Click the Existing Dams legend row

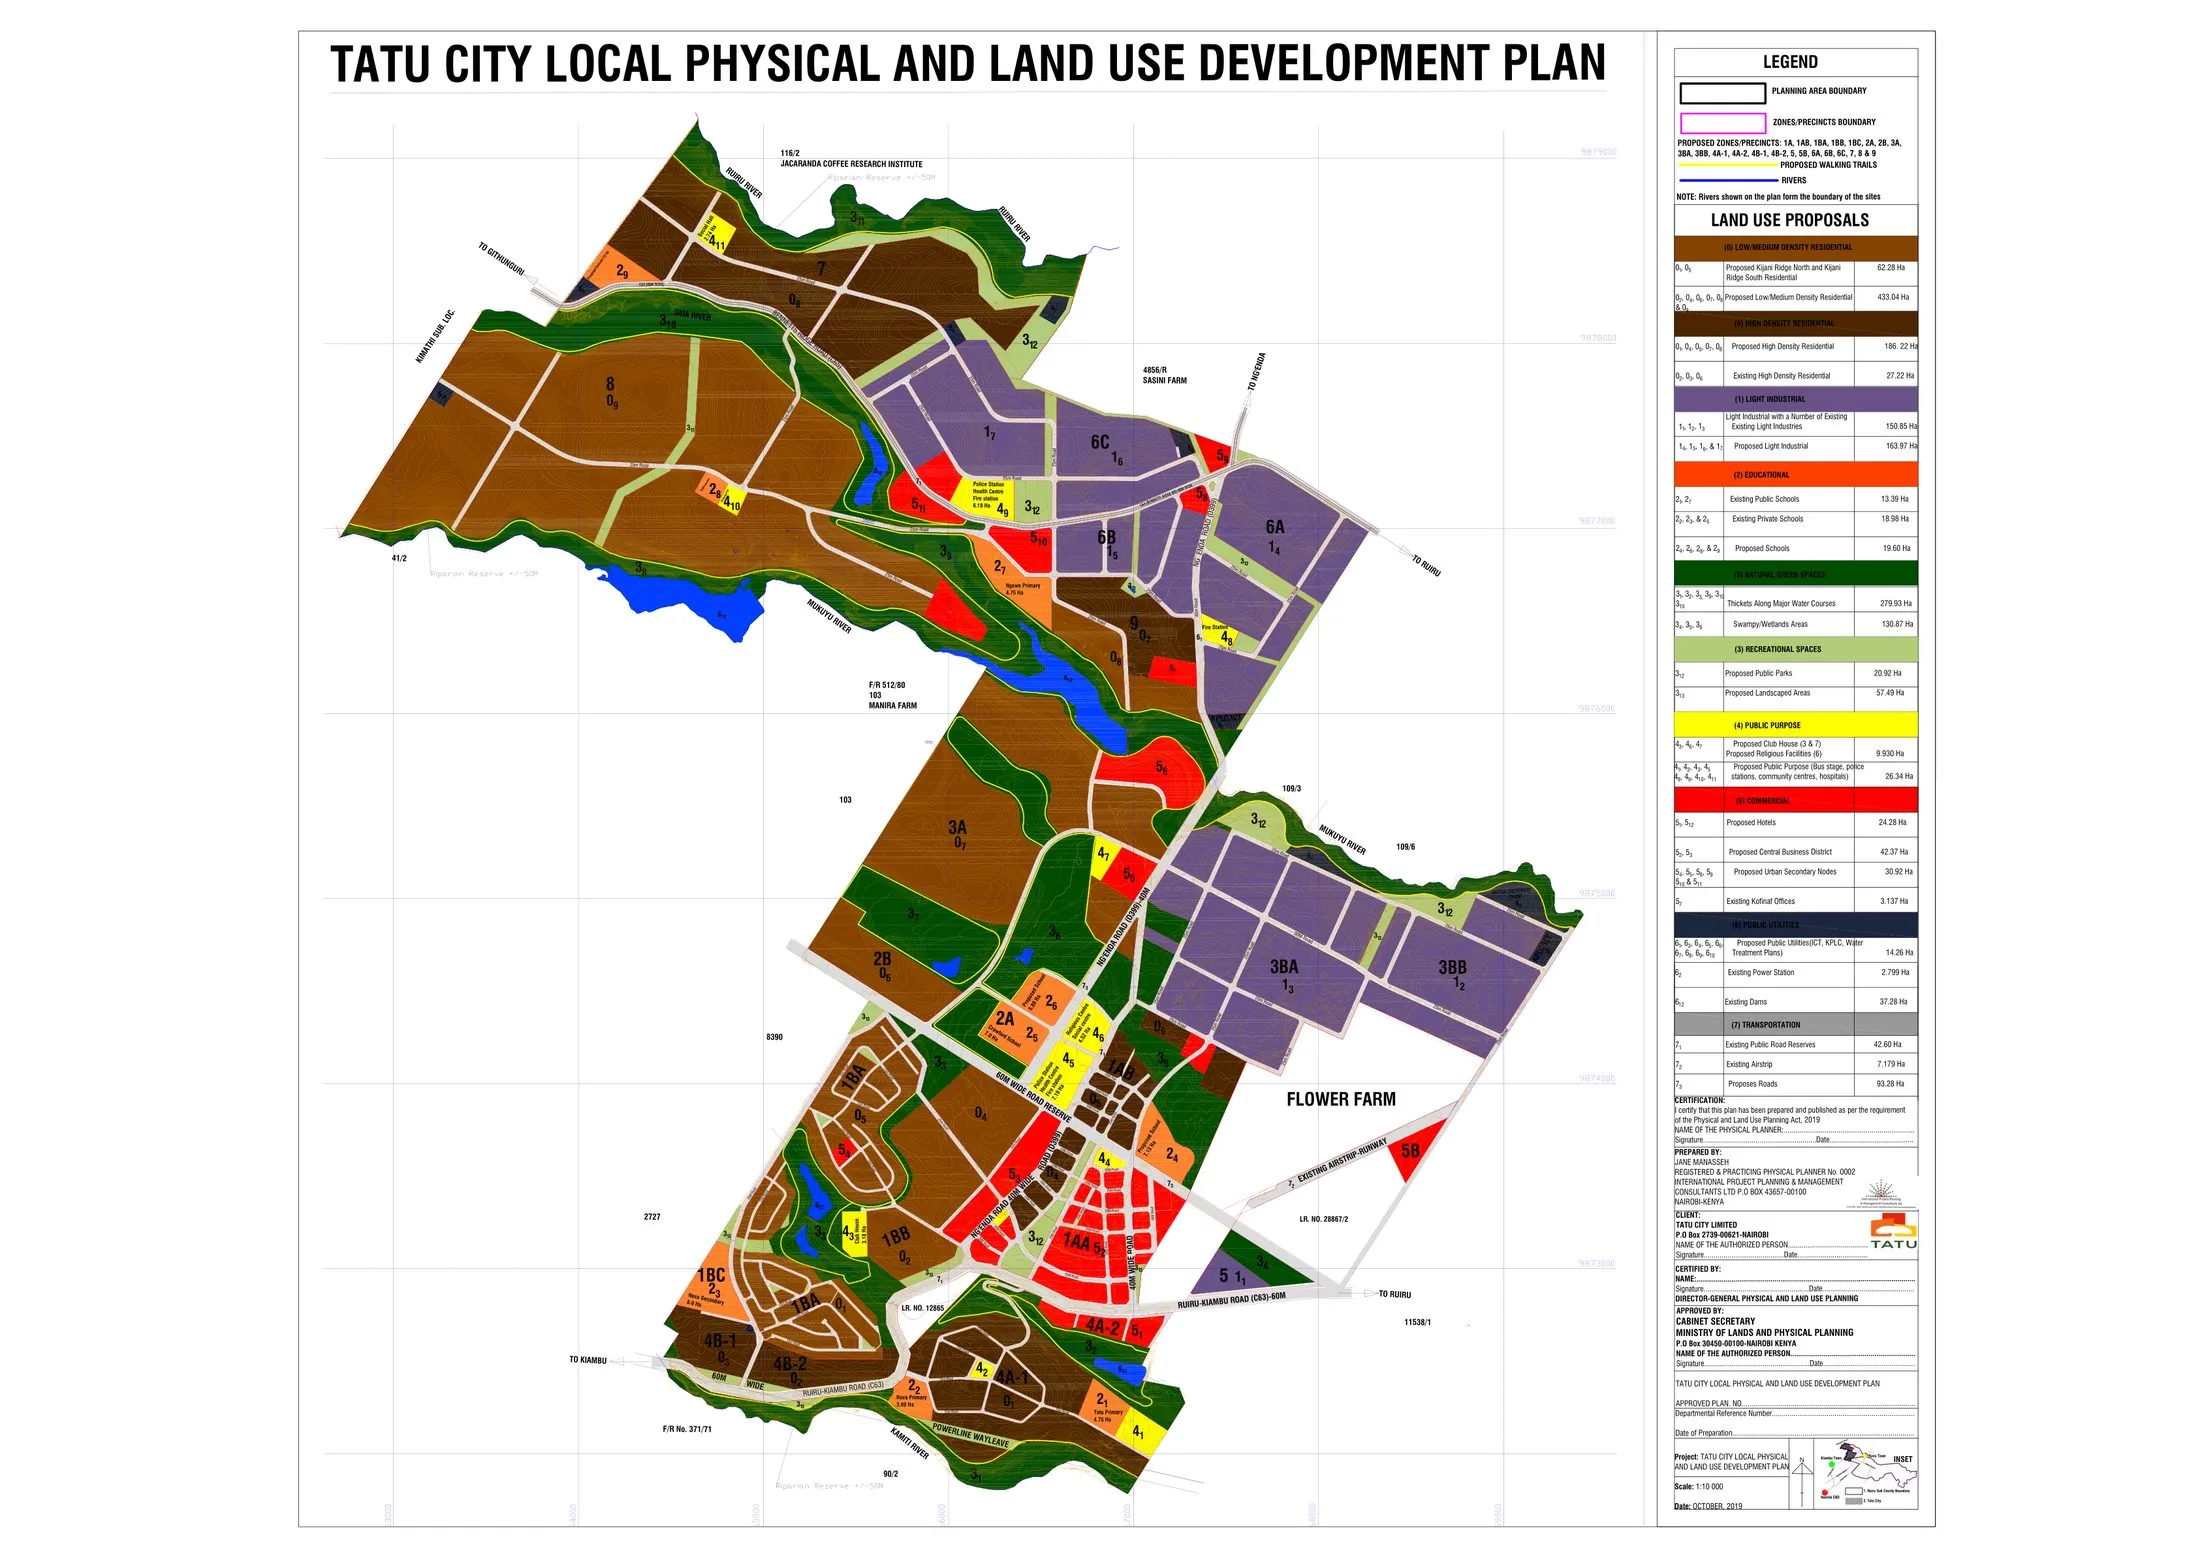pyautogui.click(x=1796, y=1001)
